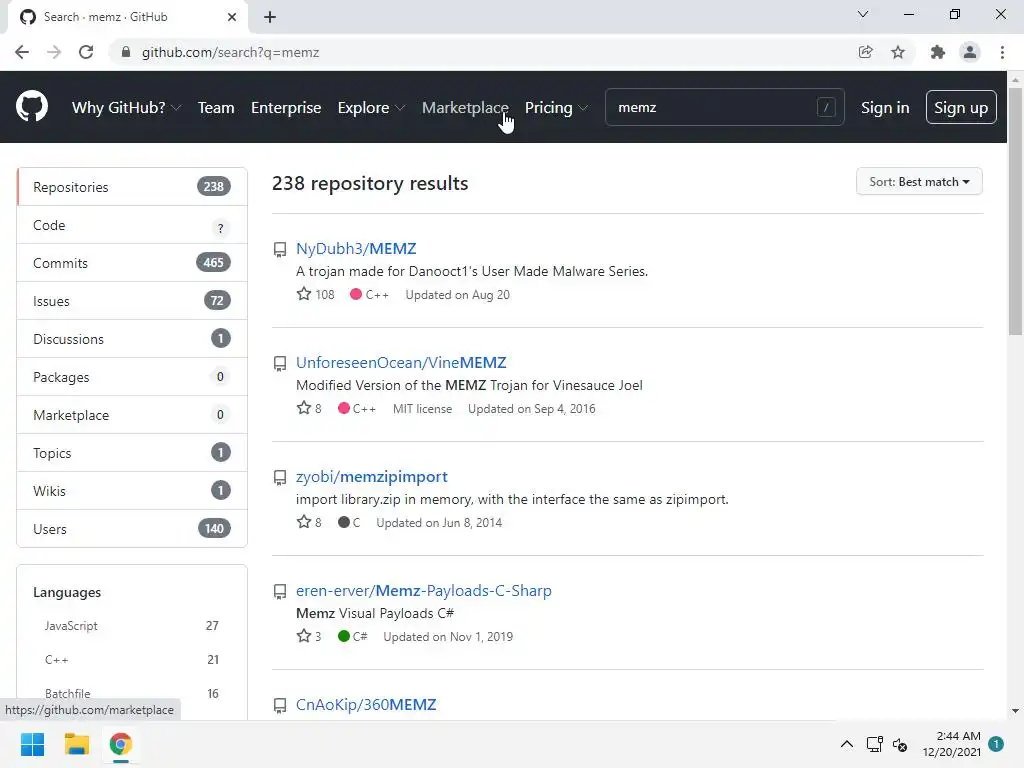Open the Team nav link
This screenshot has width=1024, height=768.
[x=216, y=108]
